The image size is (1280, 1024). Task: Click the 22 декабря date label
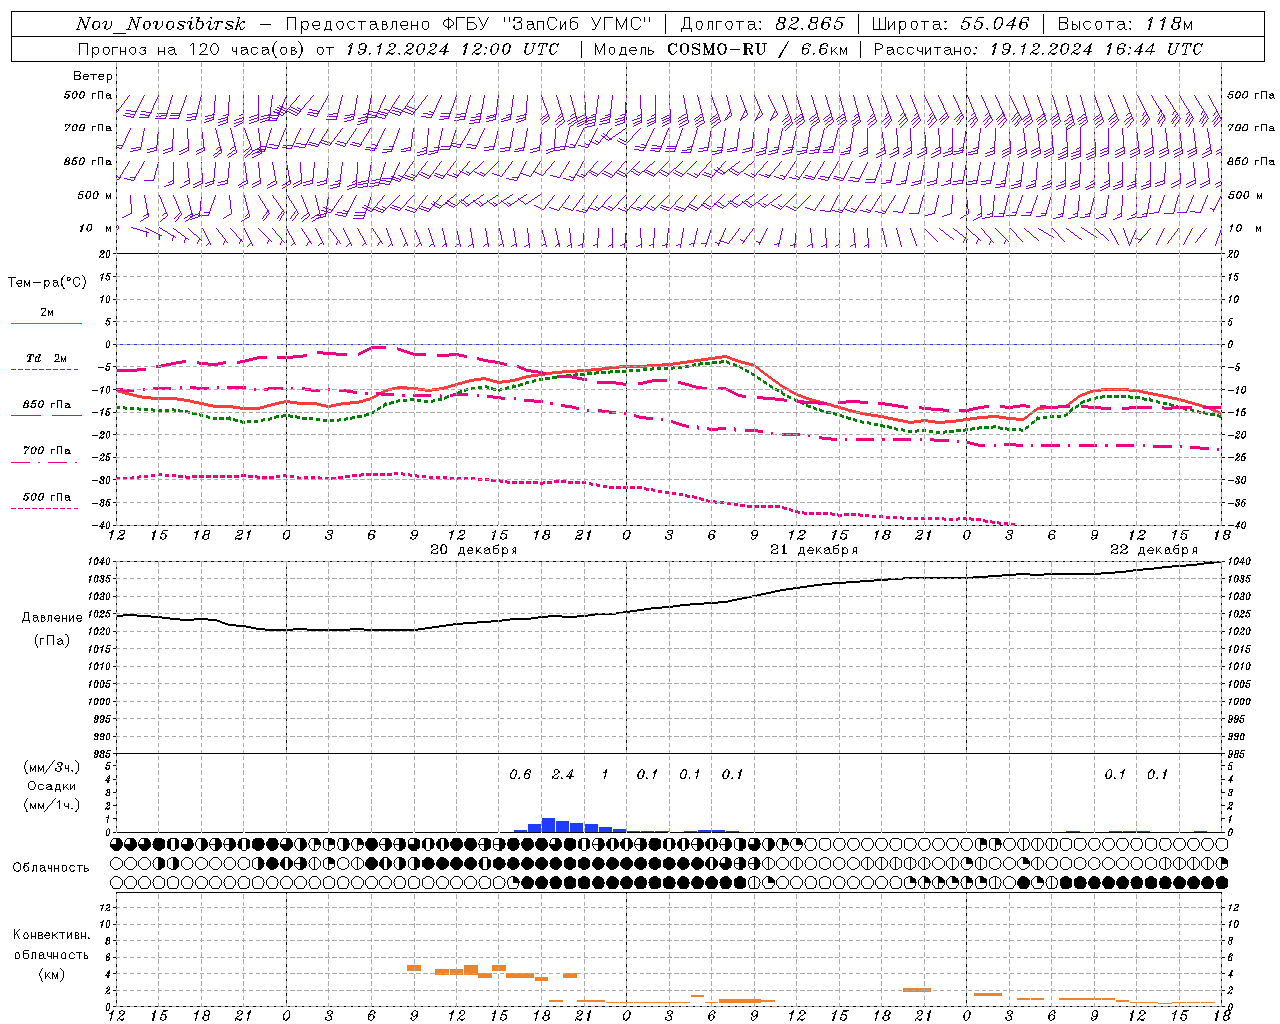pyautogui.click(x=1153, y=550)
